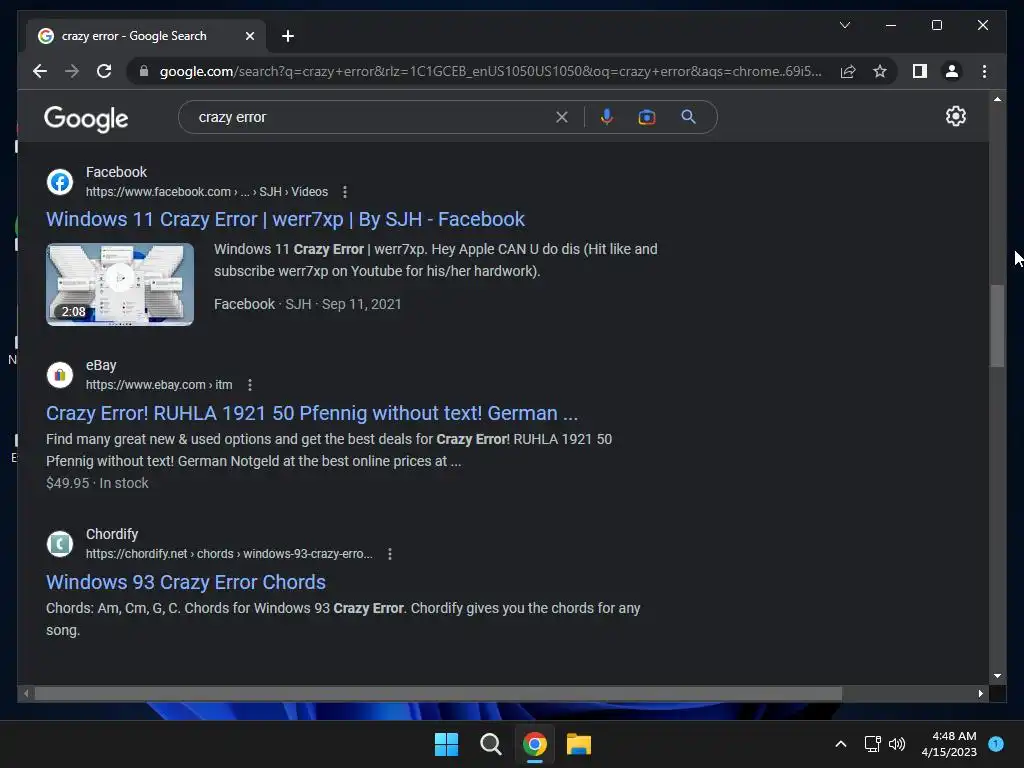Screen dimensions: 1024x768
Task: Search by image with the camera icon
Action: [647, 117]
